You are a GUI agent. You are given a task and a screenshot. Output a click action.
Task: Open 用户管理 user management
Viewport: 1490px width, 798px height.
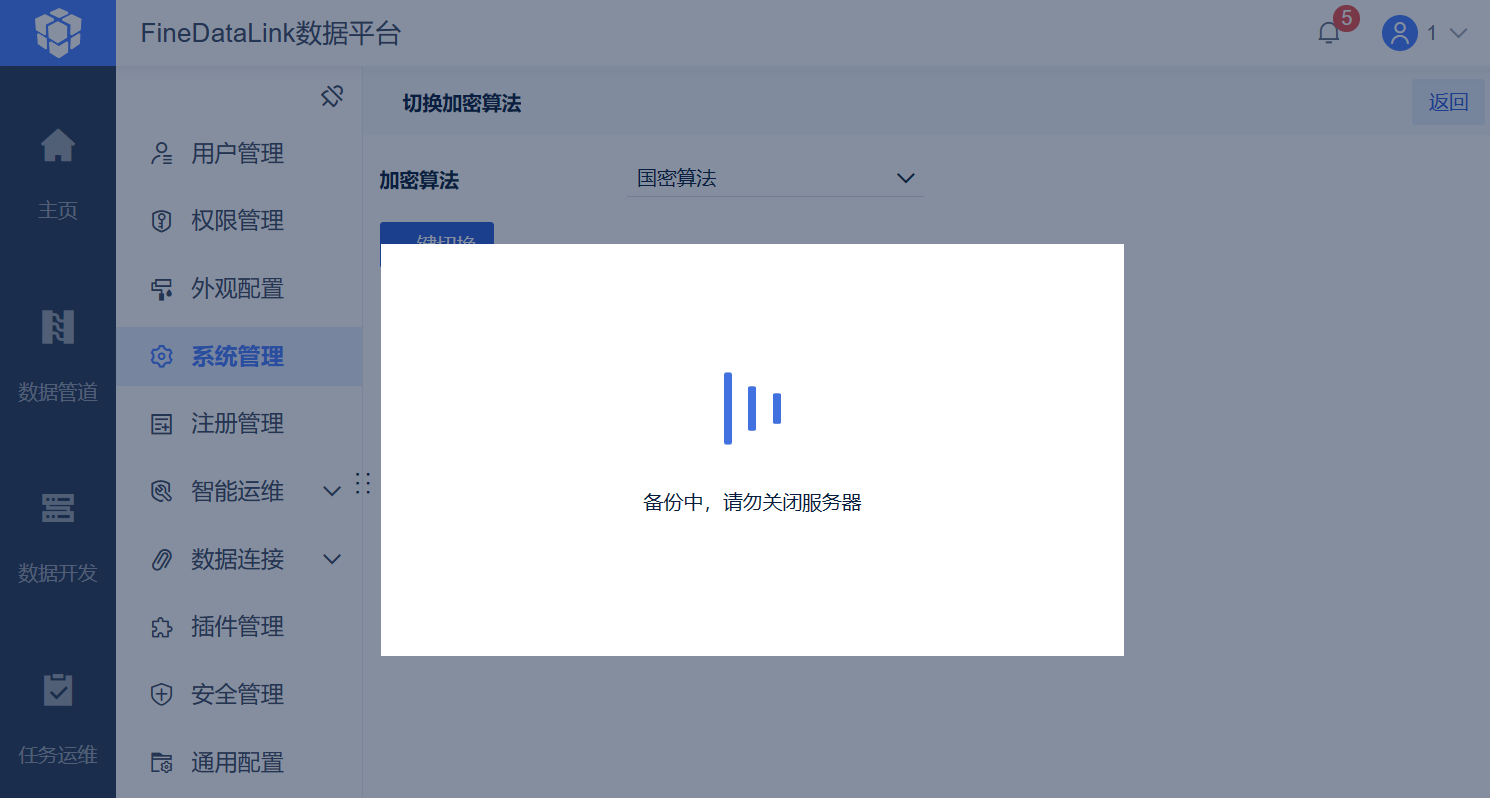coord(239,153)
